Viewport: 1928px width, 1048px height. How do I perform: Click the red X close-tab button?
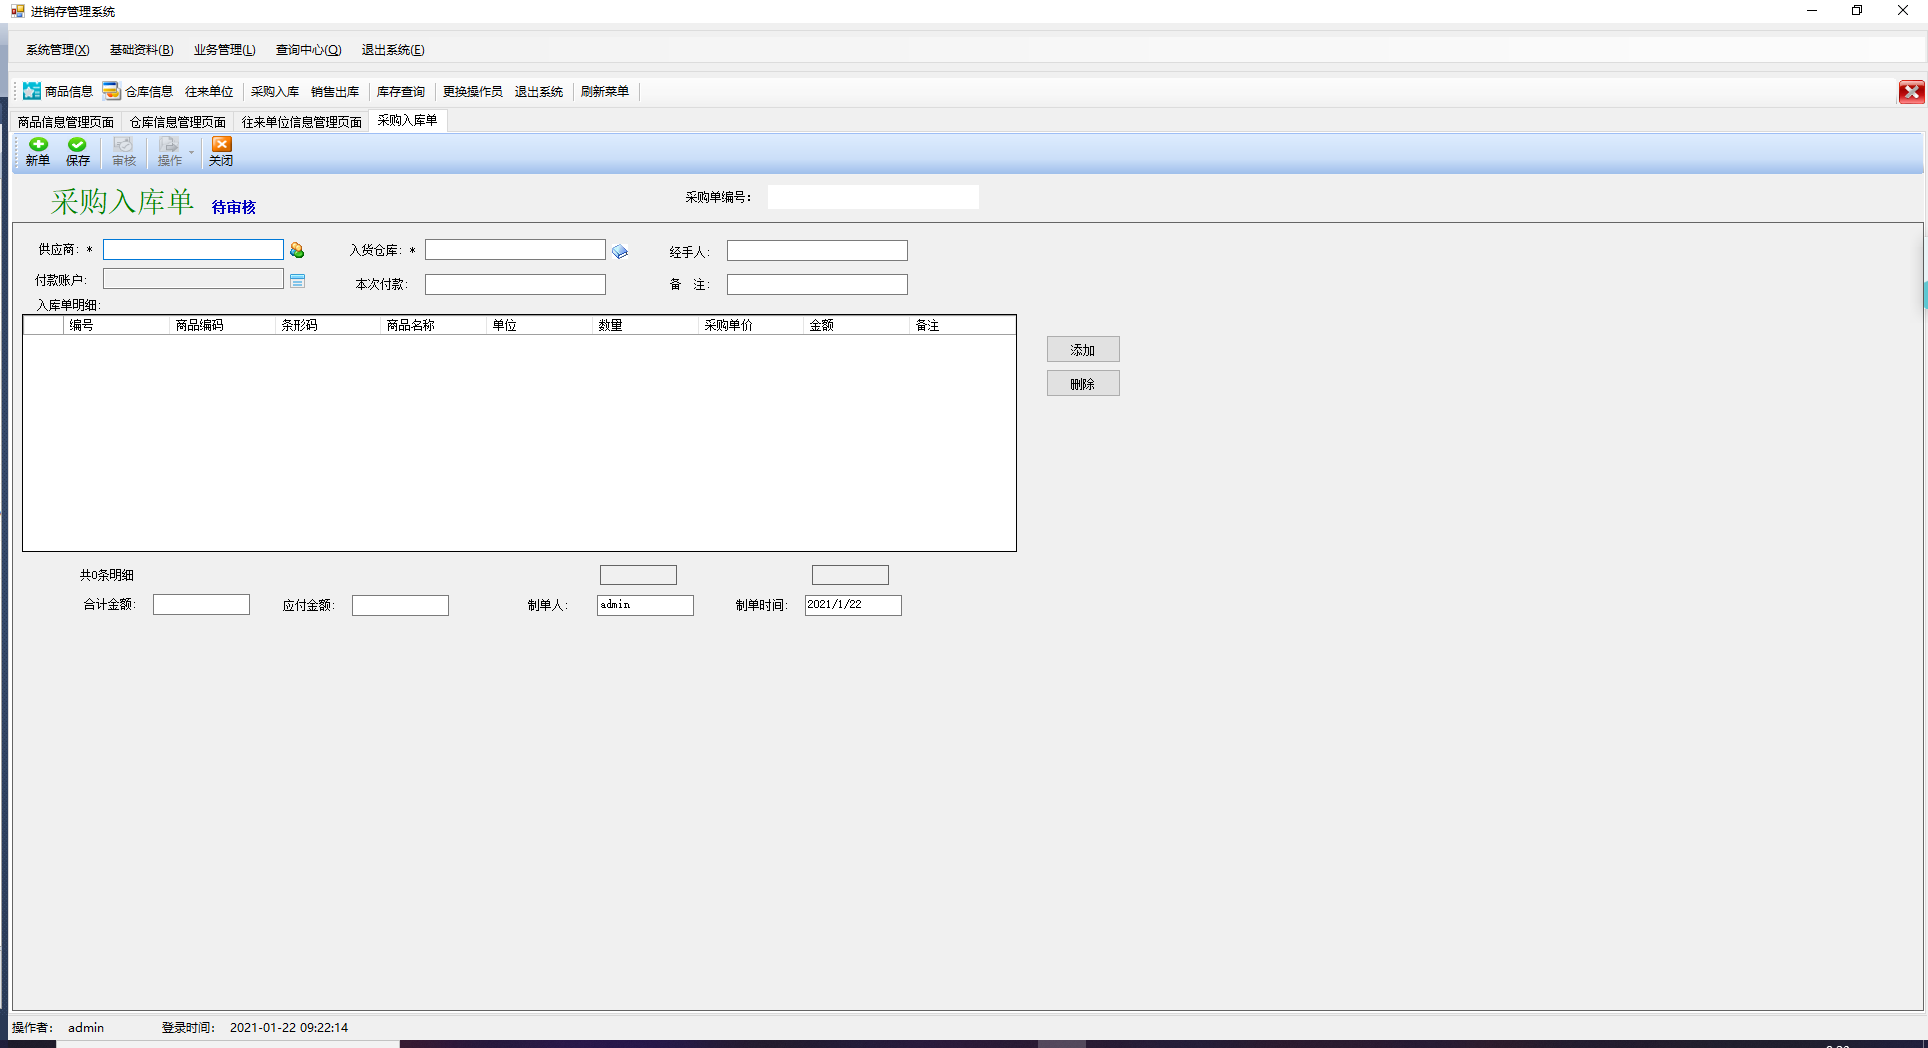click(x=1911, y=92)
